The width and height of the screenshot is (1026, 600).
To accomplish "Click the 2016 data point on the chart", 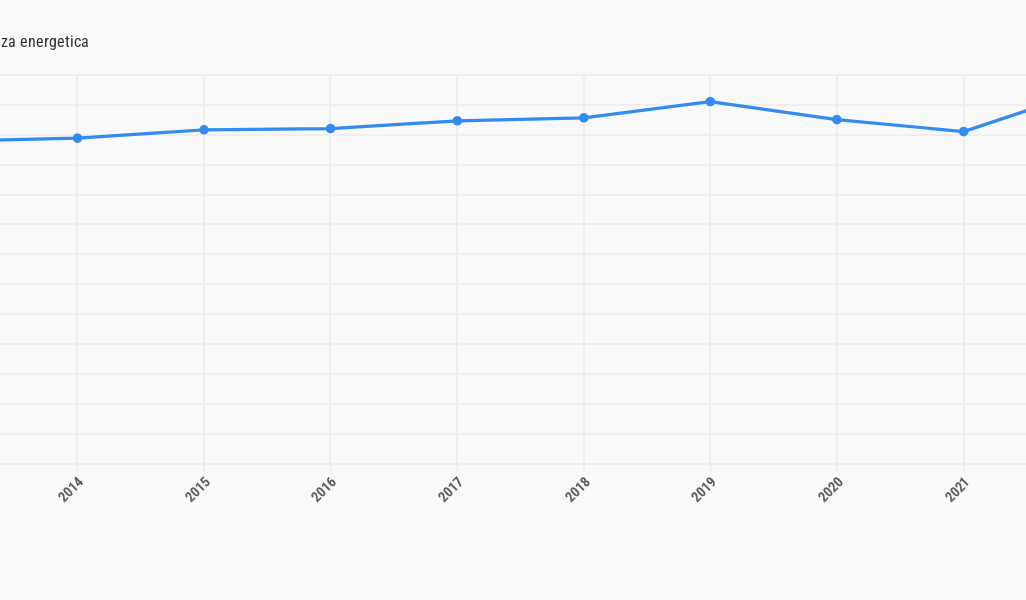I will coord(330,129).
